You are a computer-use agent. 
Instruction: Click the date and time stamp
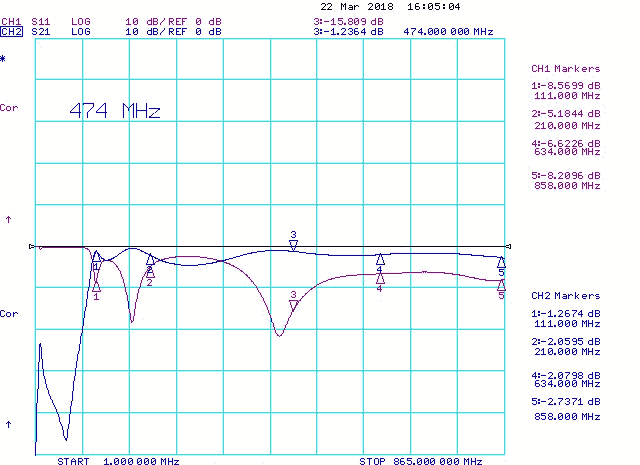pyautogui.click(x=390, y=7)
